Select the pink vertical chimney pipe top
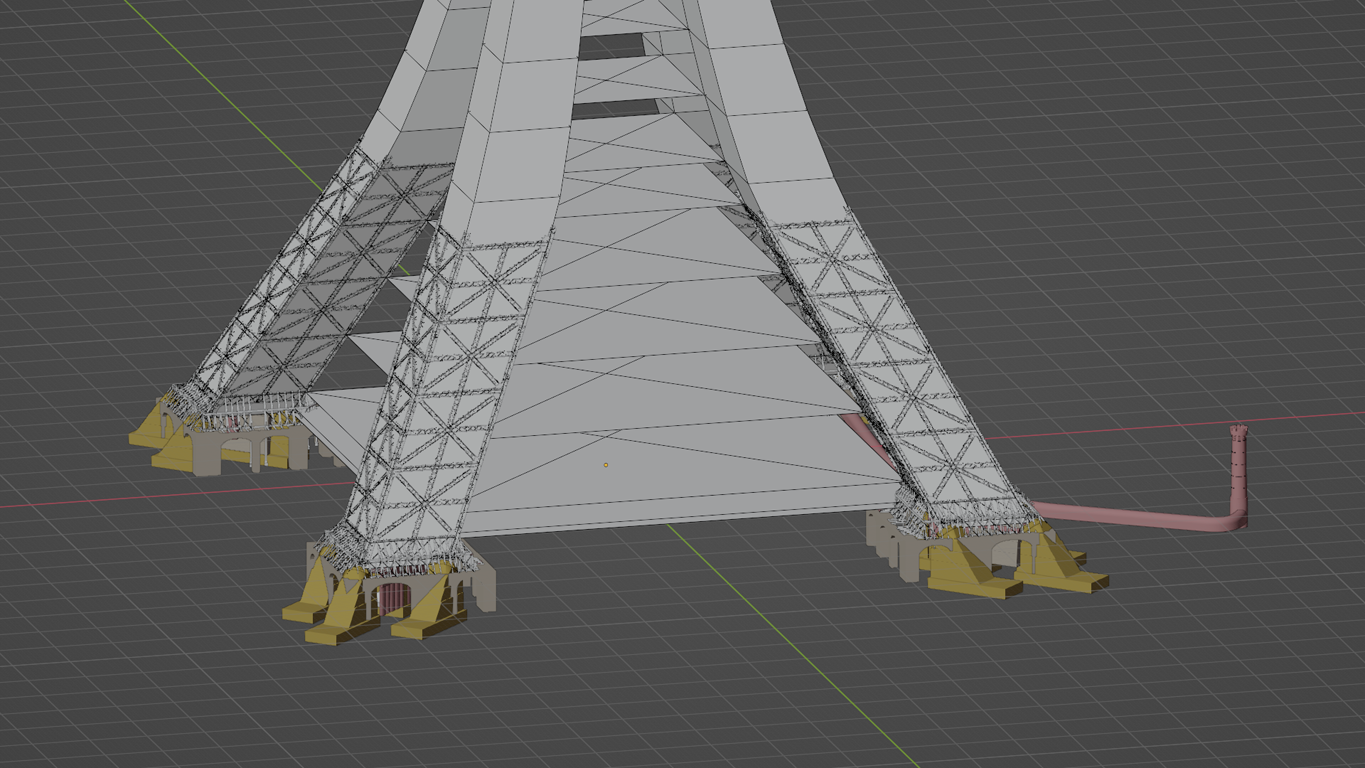 click(x=1239, y=432)
